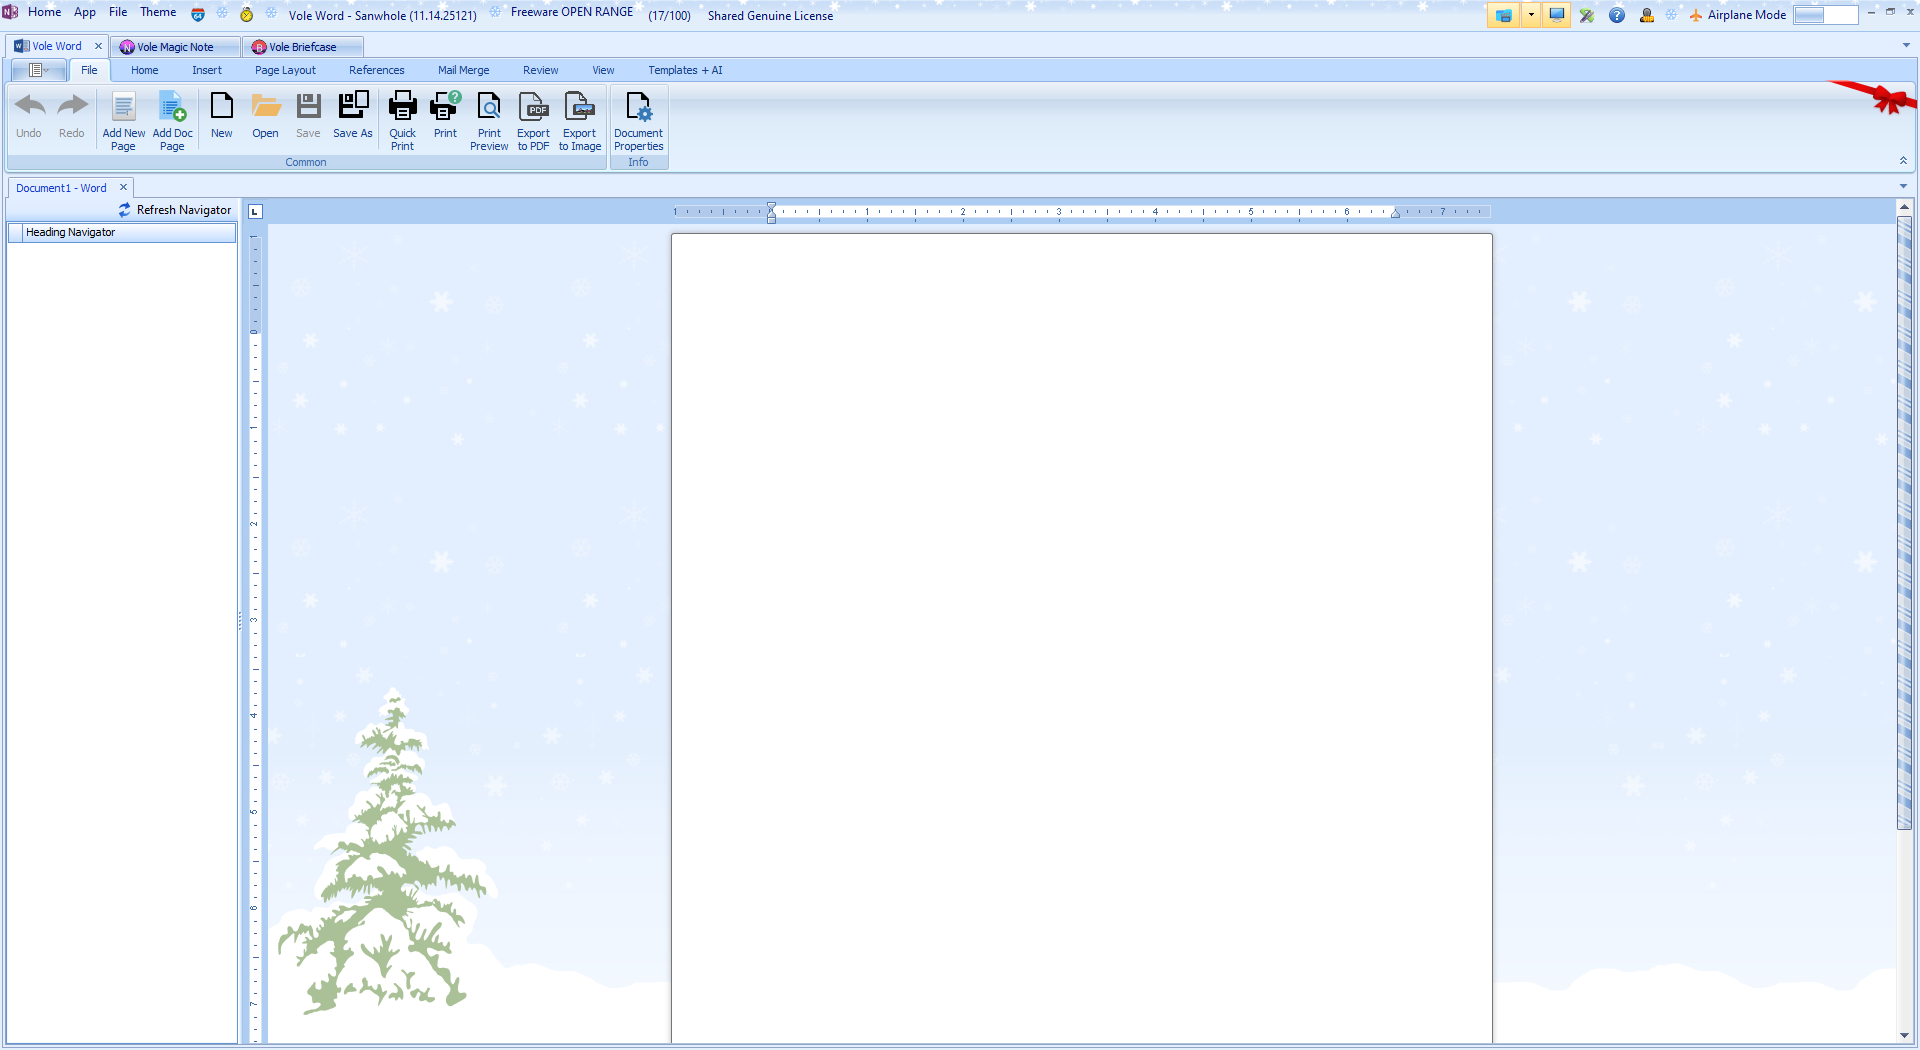Collapse the ribbon using the double chevron
This screenshot has width=1920, height=1050.
(1903, 161)
